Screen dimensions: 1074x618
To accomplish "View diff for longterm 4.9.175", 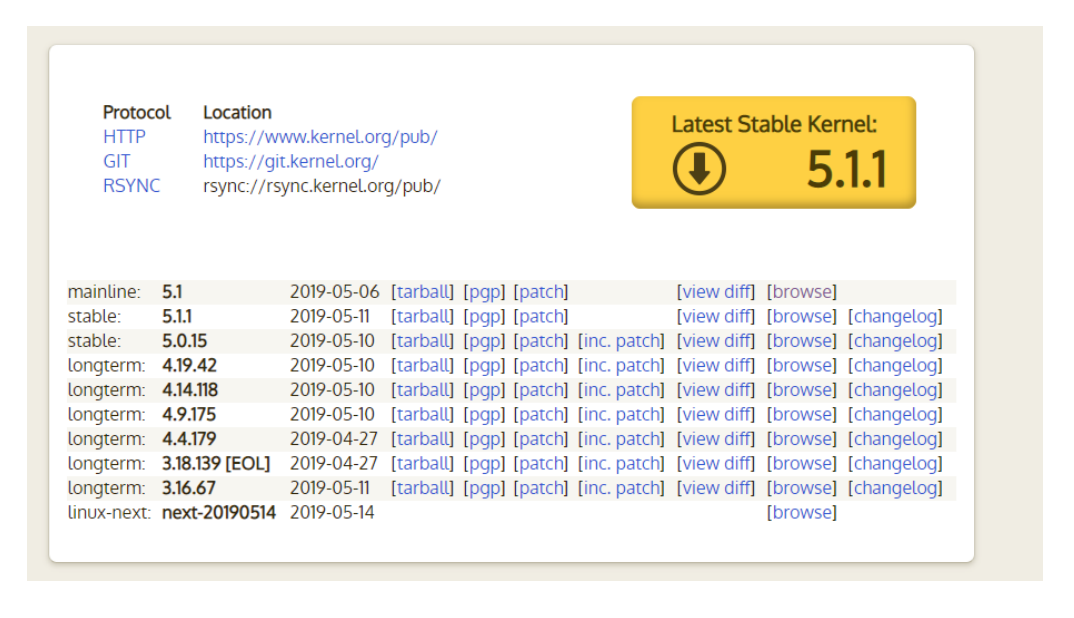I will click(716, 415).
